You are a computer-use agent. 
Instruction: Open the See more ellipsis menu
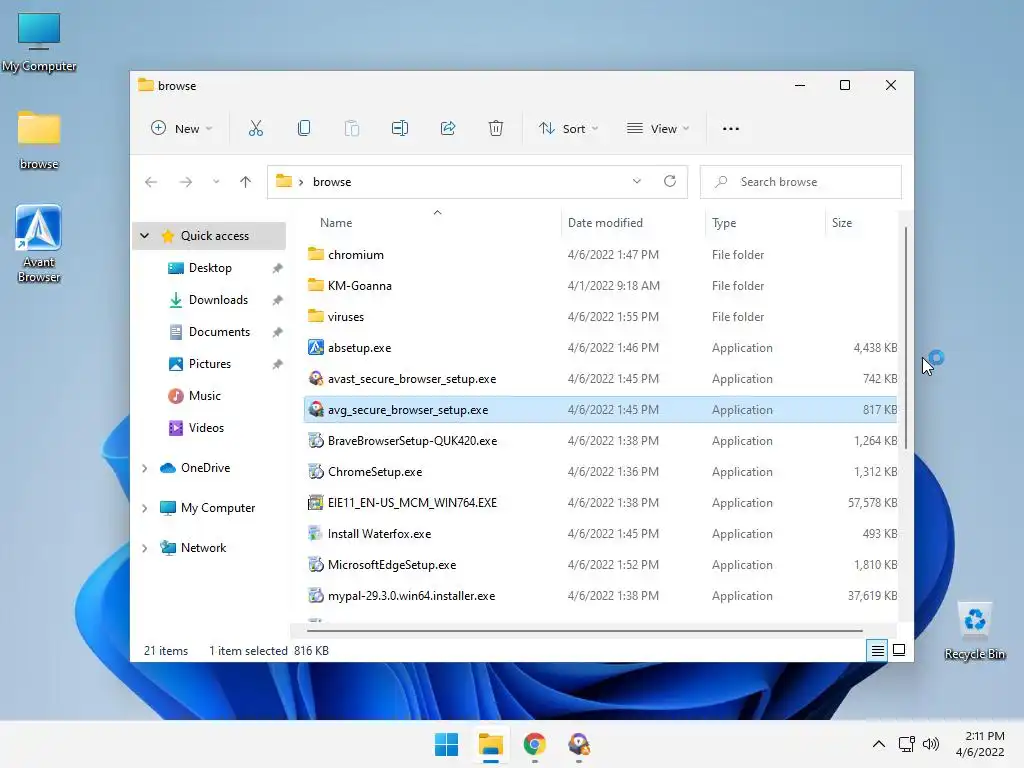[731, 129]
